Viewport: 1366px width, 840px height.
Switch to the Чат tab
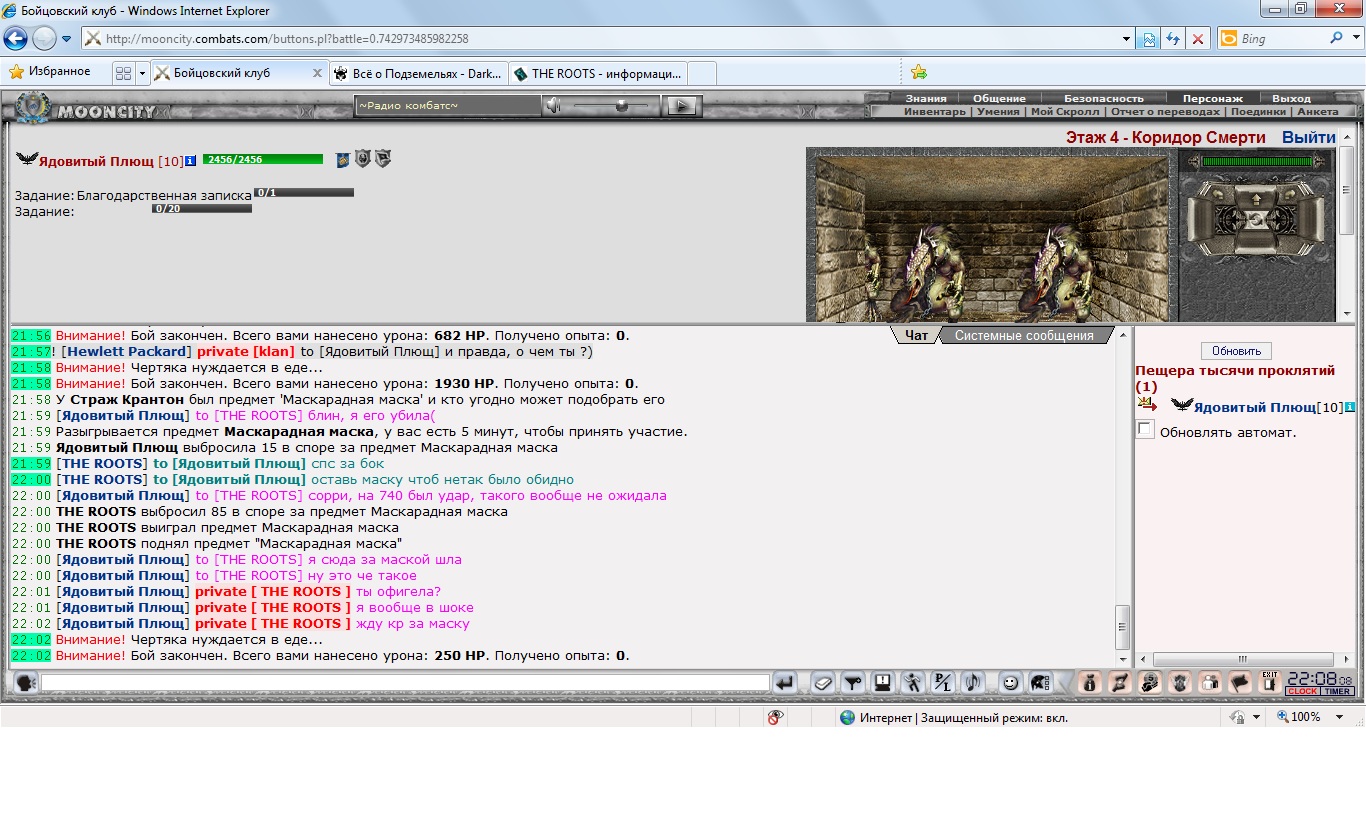coord(916,336)
